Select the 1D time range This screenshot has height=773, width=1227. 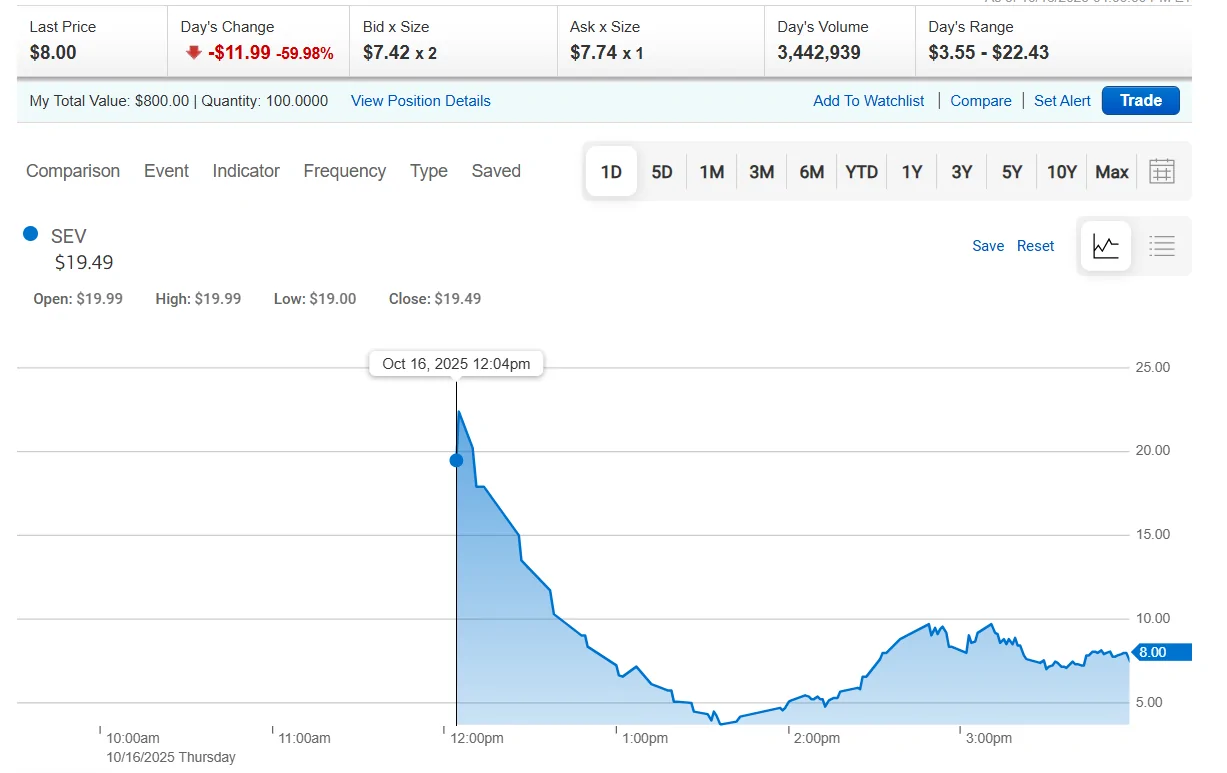(x=611, y=172)
